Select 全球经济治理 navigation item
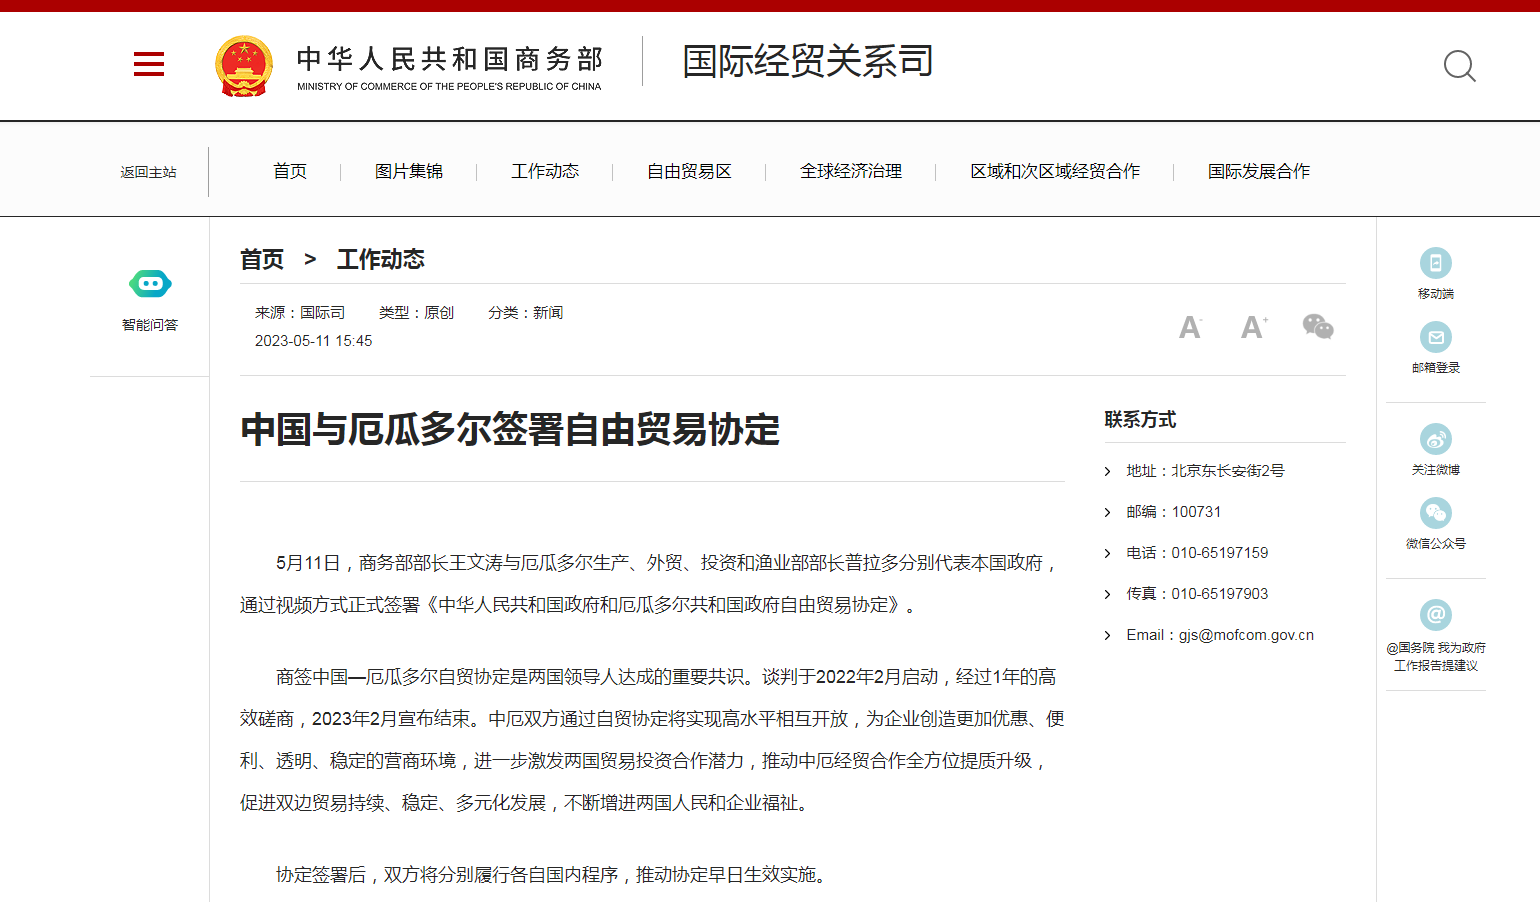The height and width of the screenshot is (902, 1540). pyautogui.click(x=851, y=172)
